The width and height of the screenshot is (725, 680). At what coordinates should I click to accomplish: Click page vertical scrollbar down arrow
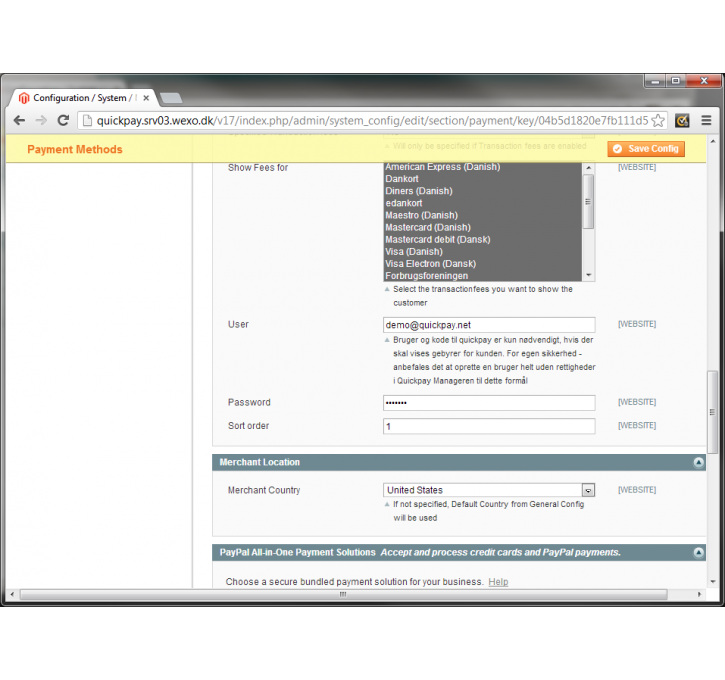click(713, 582)
